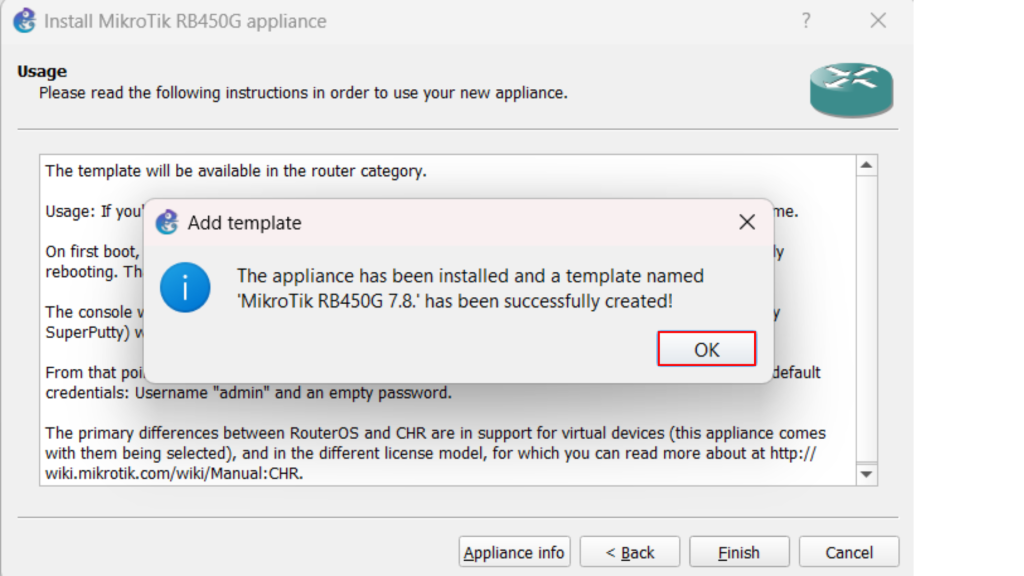
Task: Open the Appliance info button
Action: click(514, 552)
